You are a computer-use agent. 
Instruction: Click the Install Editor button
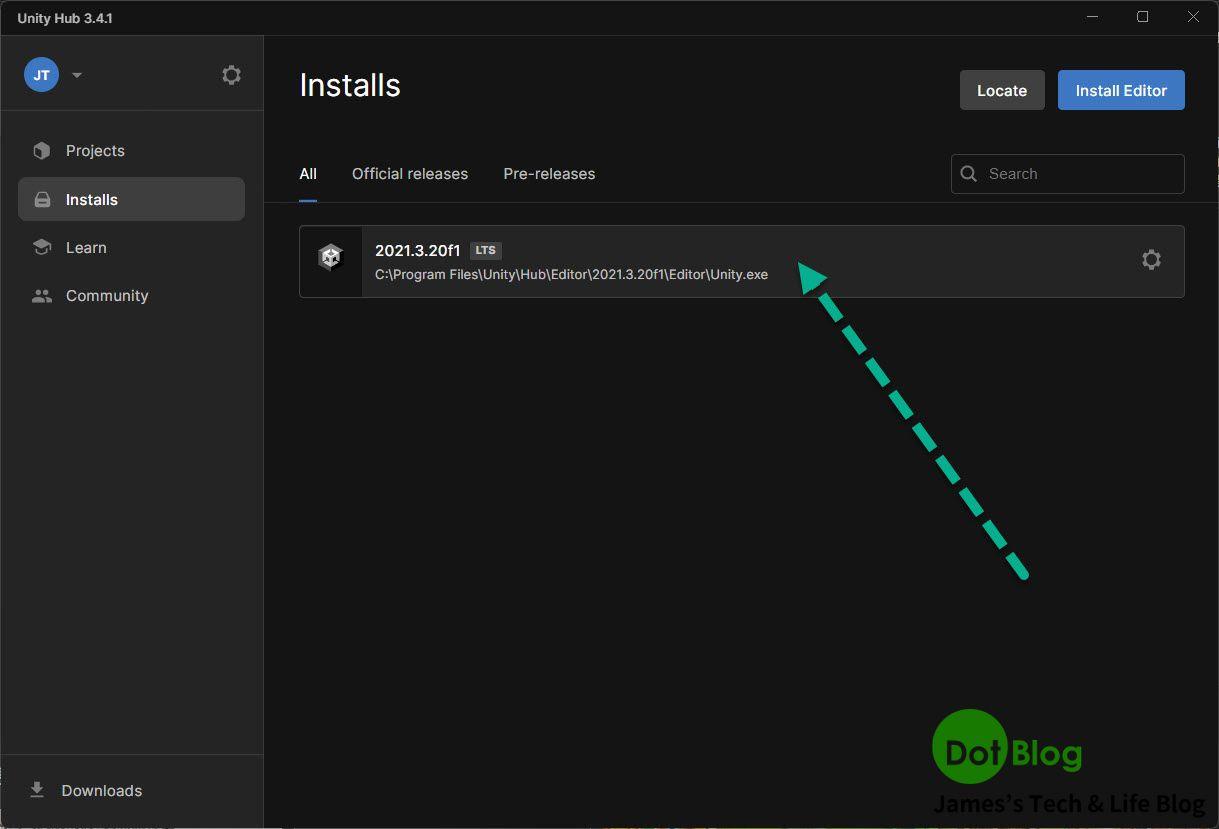tap(1121, 90)
